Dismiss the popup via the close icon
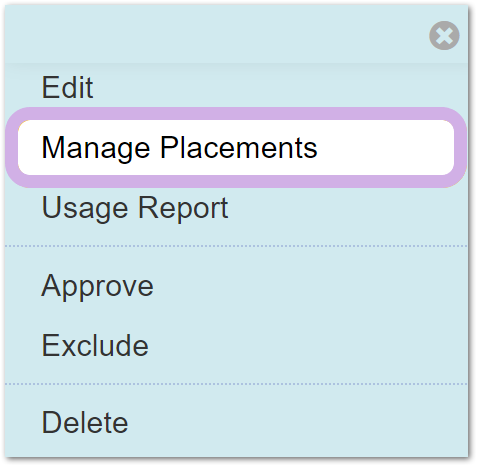The image size is (477, 466). 444,35
